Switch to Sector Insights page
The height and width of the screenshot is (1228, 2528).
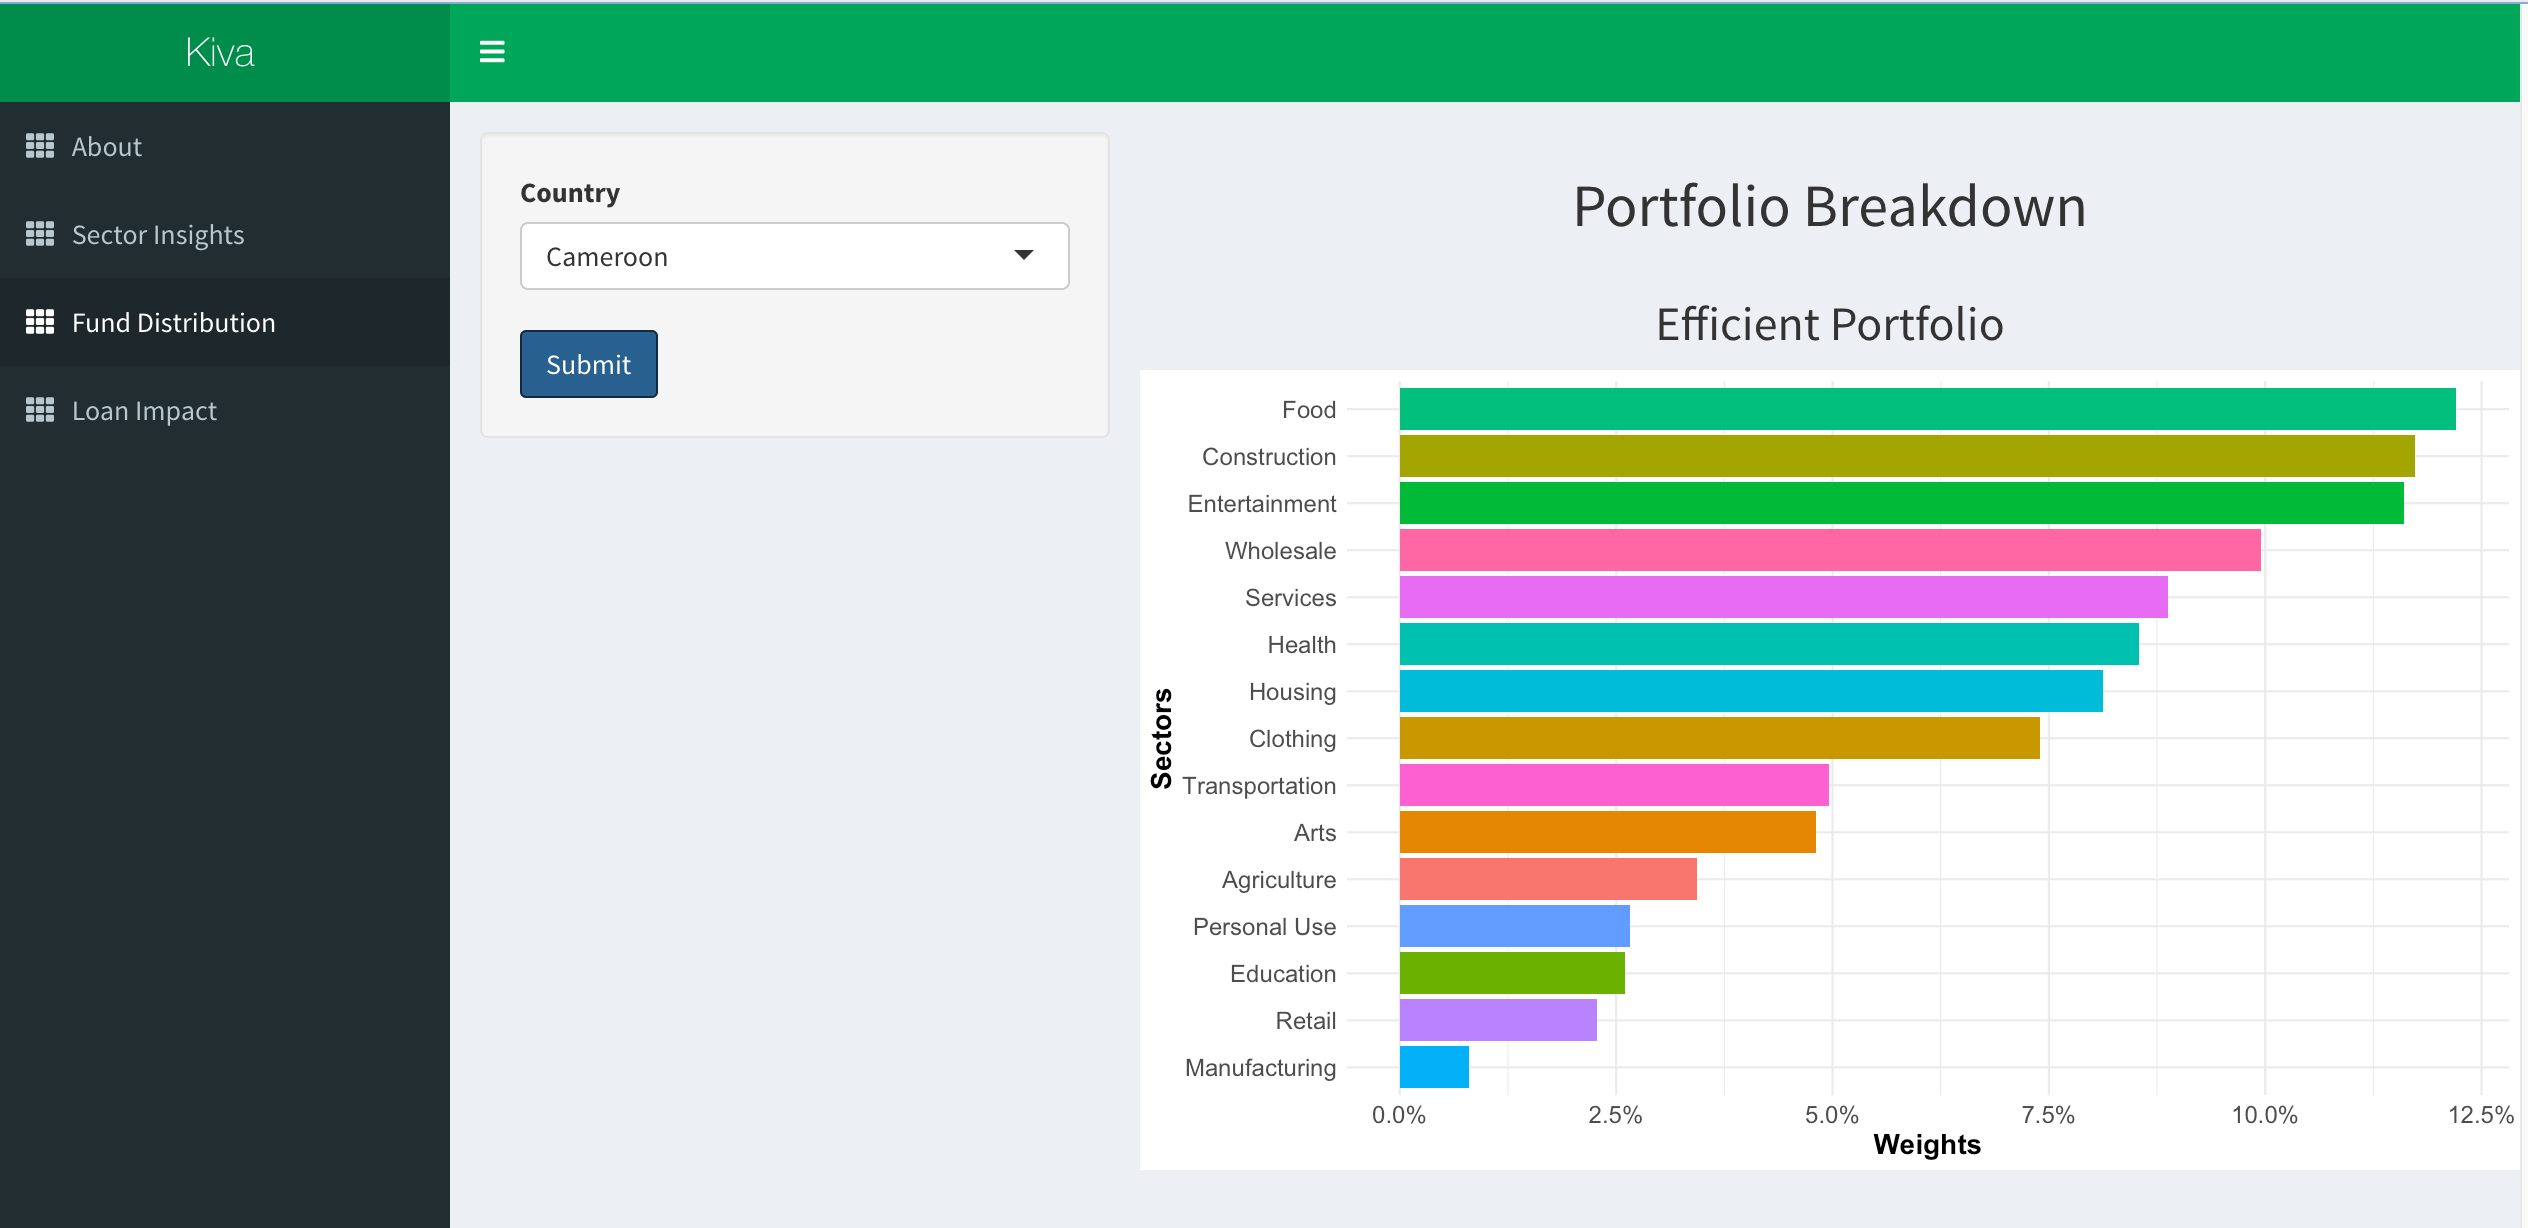pyautogui.click(x=158, y=235)
